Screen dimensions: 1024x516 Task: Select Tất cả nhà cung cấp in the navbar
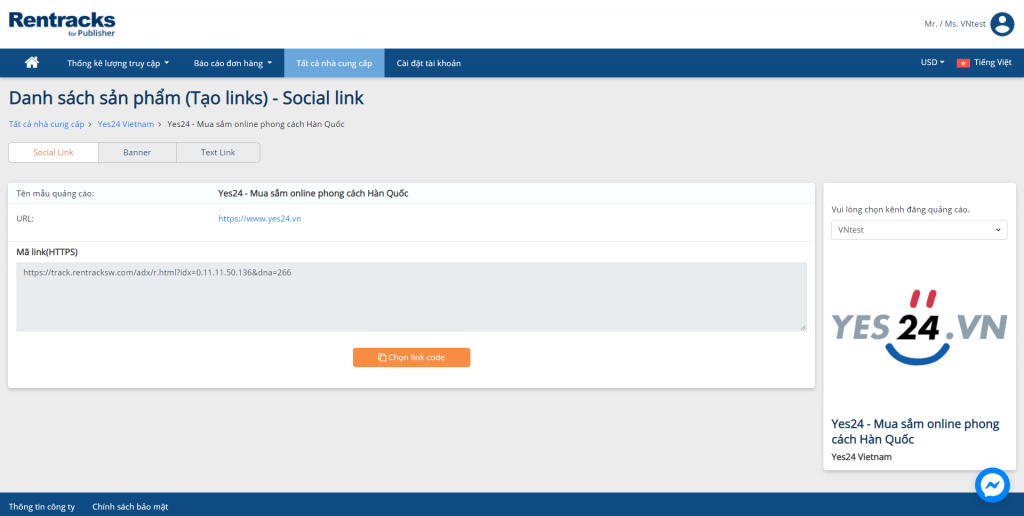334,63
